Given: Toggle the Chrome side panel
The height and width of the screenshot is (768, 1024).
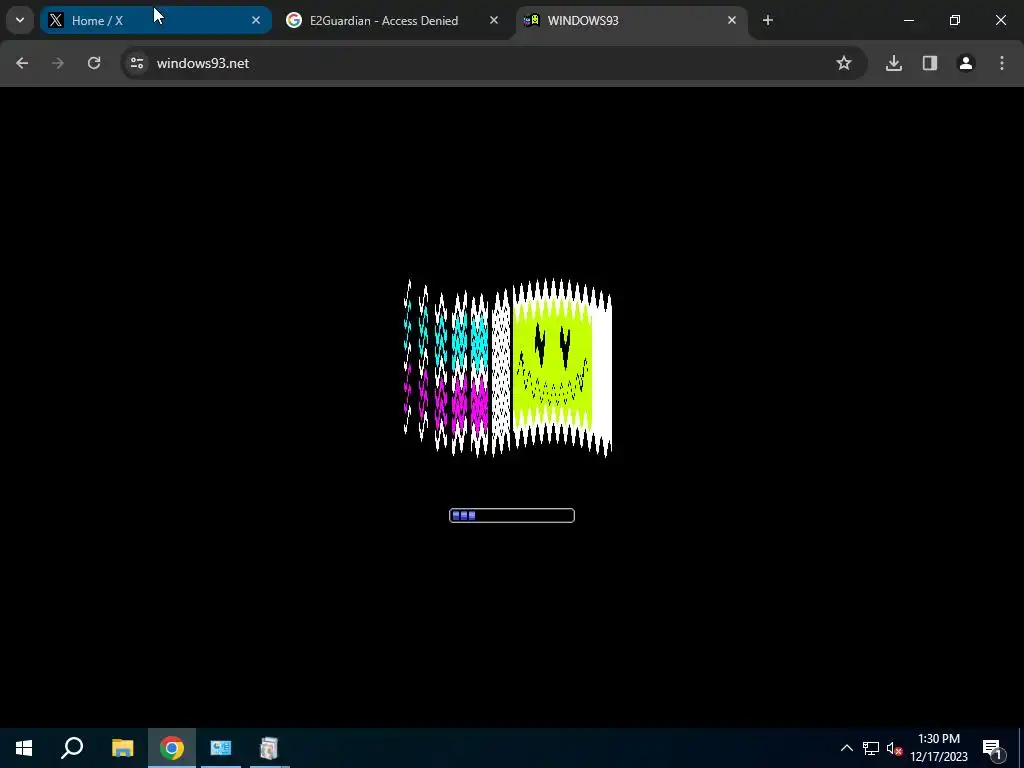Looking at the screenshot, I should [930, 63].
